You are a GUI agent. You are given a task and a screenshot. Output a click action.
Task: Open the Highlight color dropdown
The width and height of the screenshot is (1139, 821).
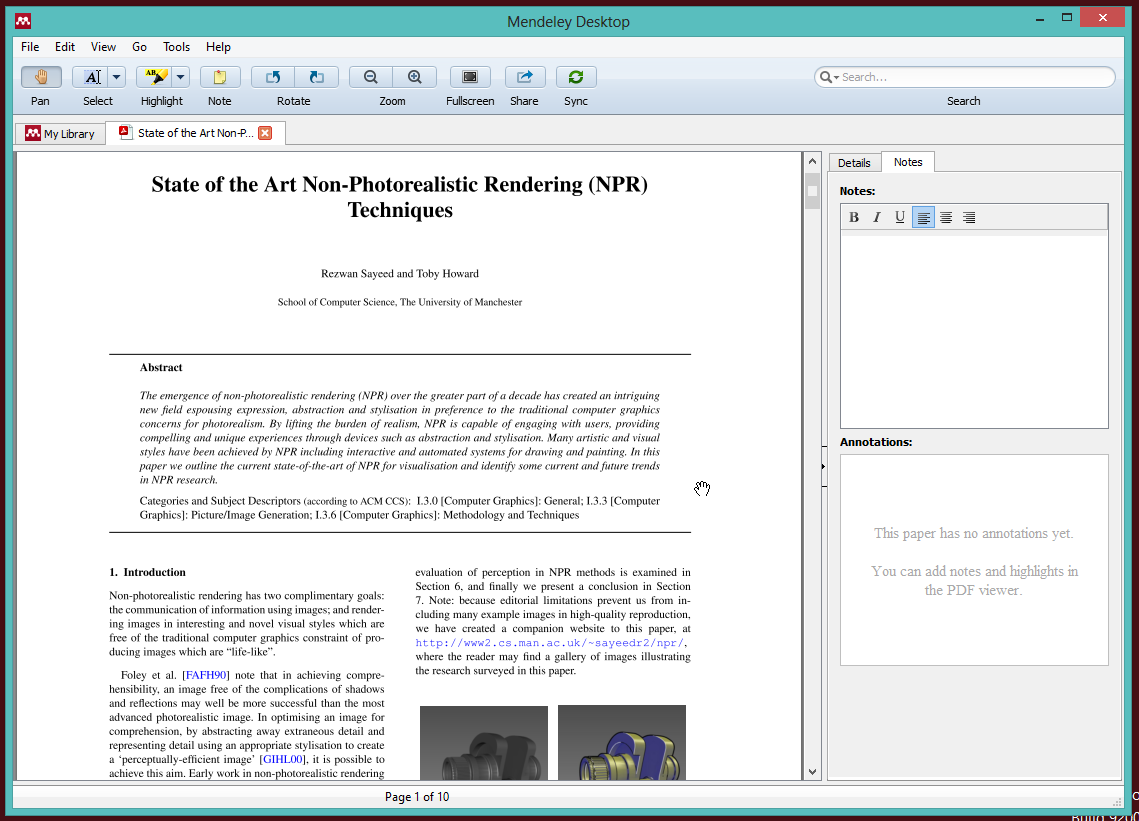tap(180, 77)
